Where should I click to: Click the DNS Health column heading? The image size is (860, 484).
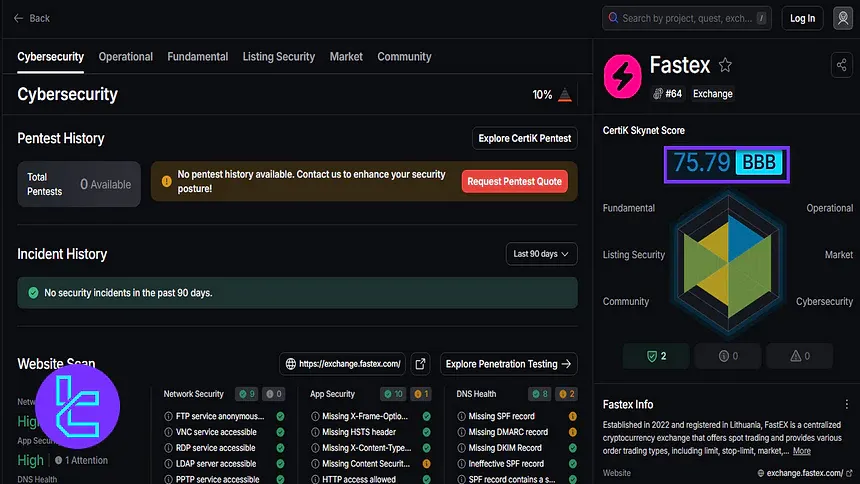click(x=476, y=394)
